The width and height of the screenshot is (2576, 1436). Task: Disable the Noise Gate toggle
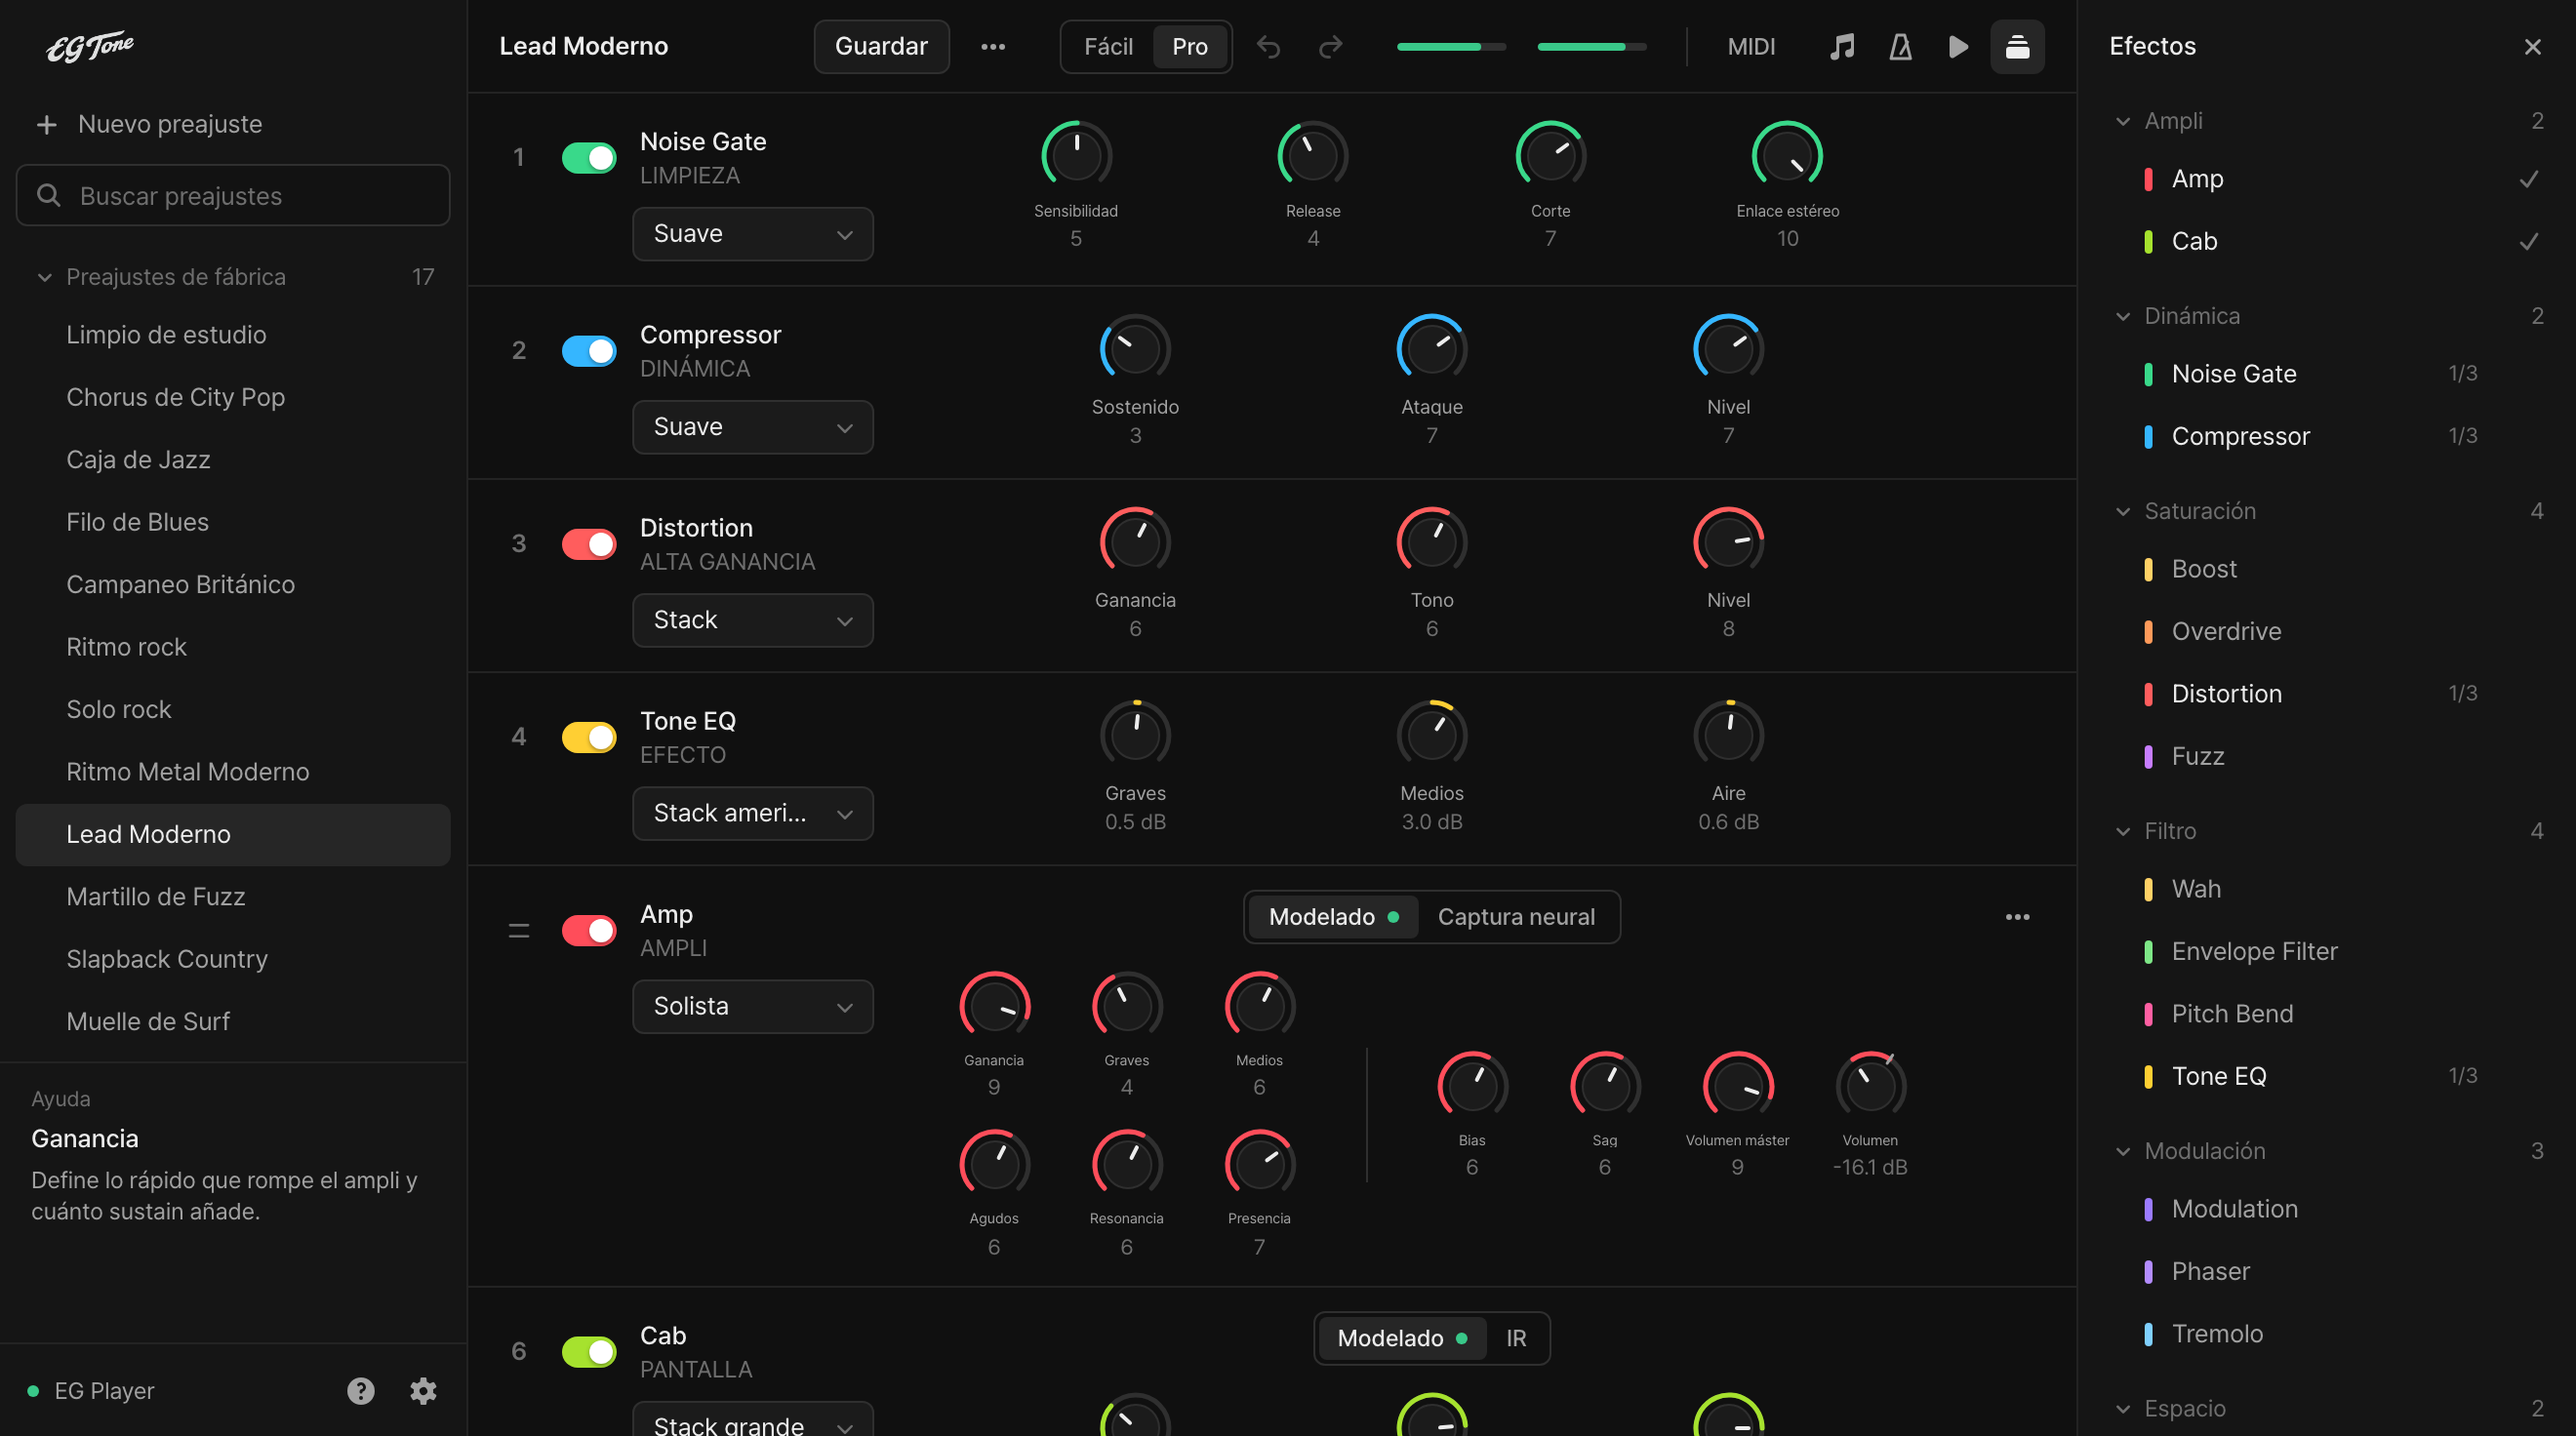(589, 157)
